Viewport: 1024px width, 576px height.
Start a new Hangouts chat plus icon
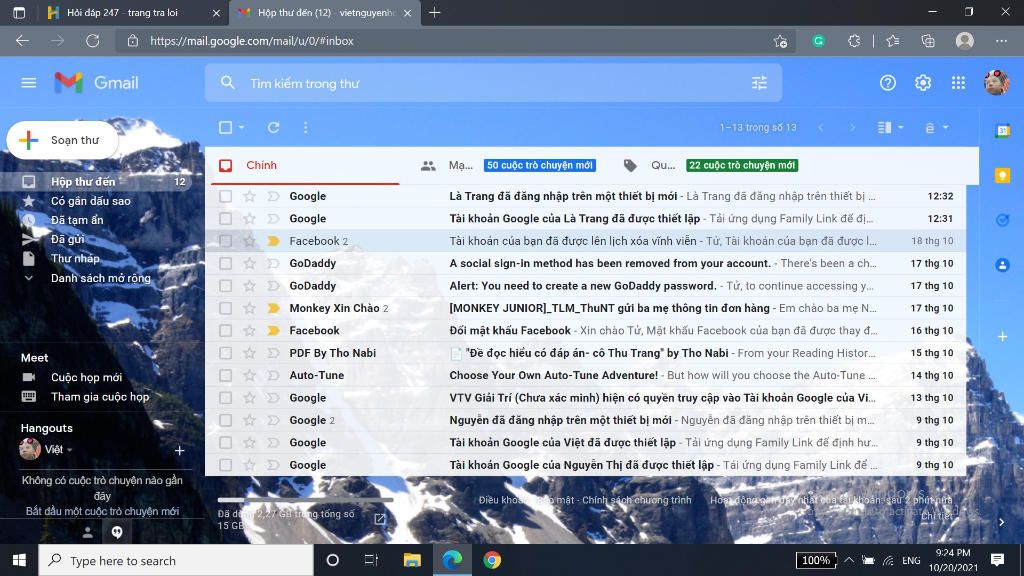(180, 451)
